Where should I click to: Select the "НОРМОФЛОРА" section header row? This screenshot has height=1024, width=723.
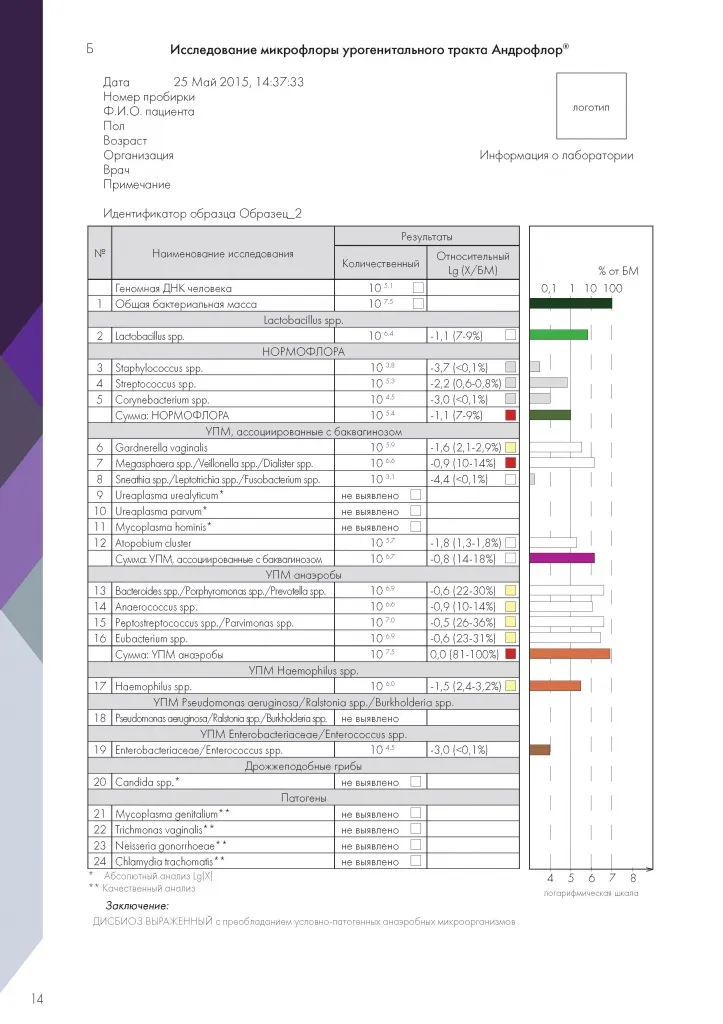tap(304, 352)
